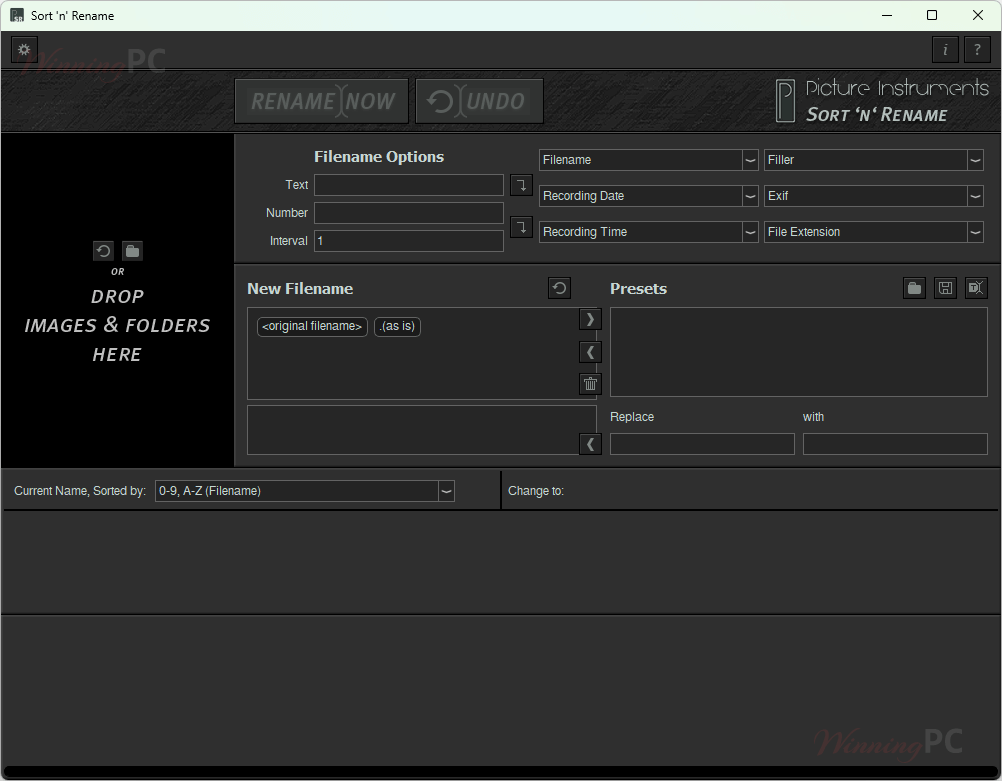Delete filename element with the trash icon
This screenshot has width=1002, height=781.
click(x=590, y=384)
